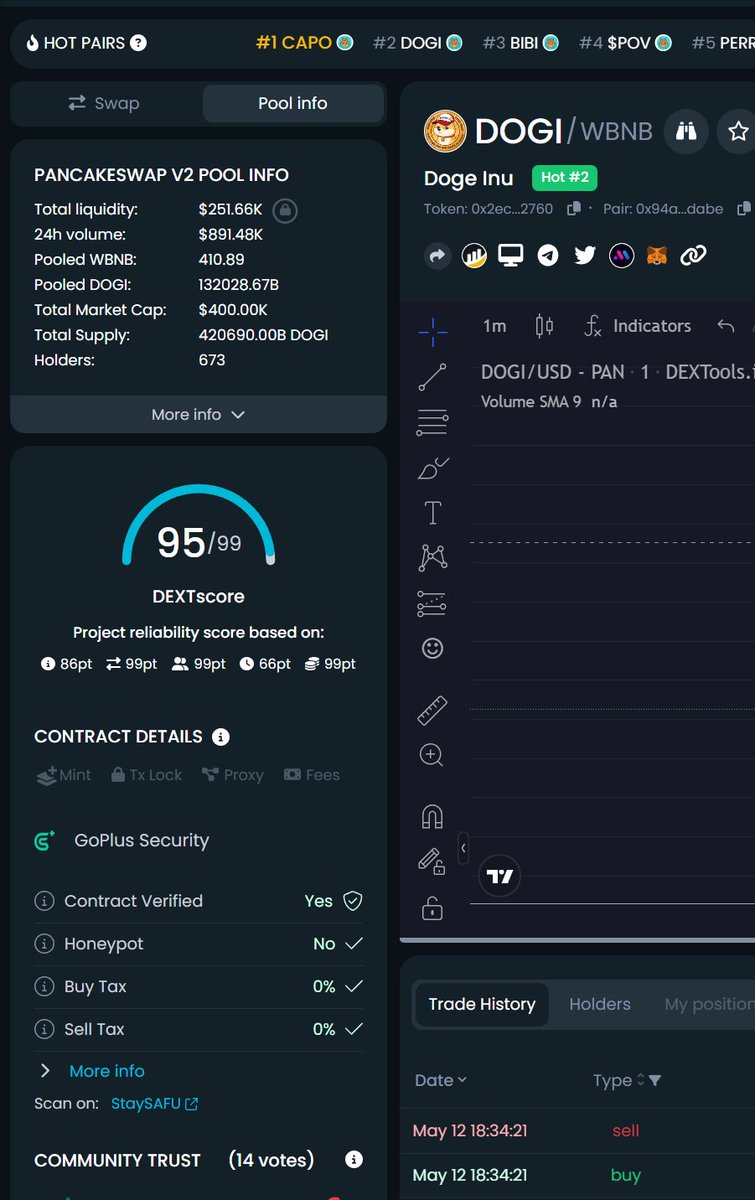Collapse the chart drawing toolbar arrow
Viewport: 755px width, 1200px height.
463,849
